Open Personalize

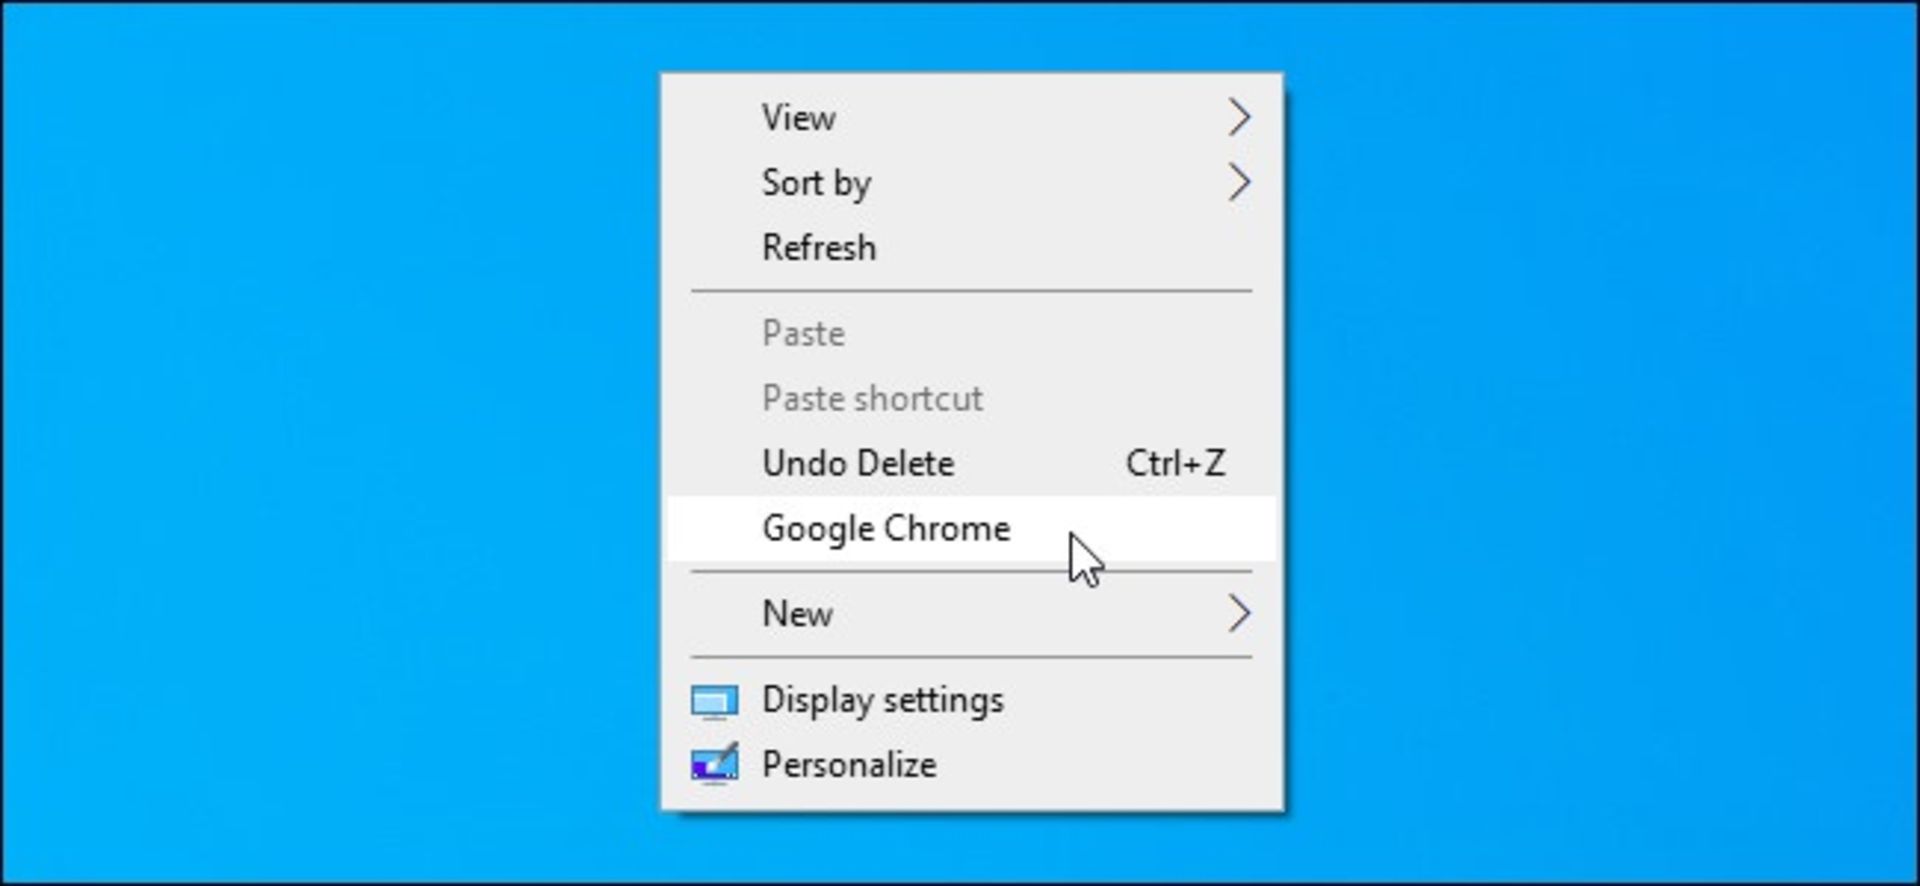tap(971, 765)
